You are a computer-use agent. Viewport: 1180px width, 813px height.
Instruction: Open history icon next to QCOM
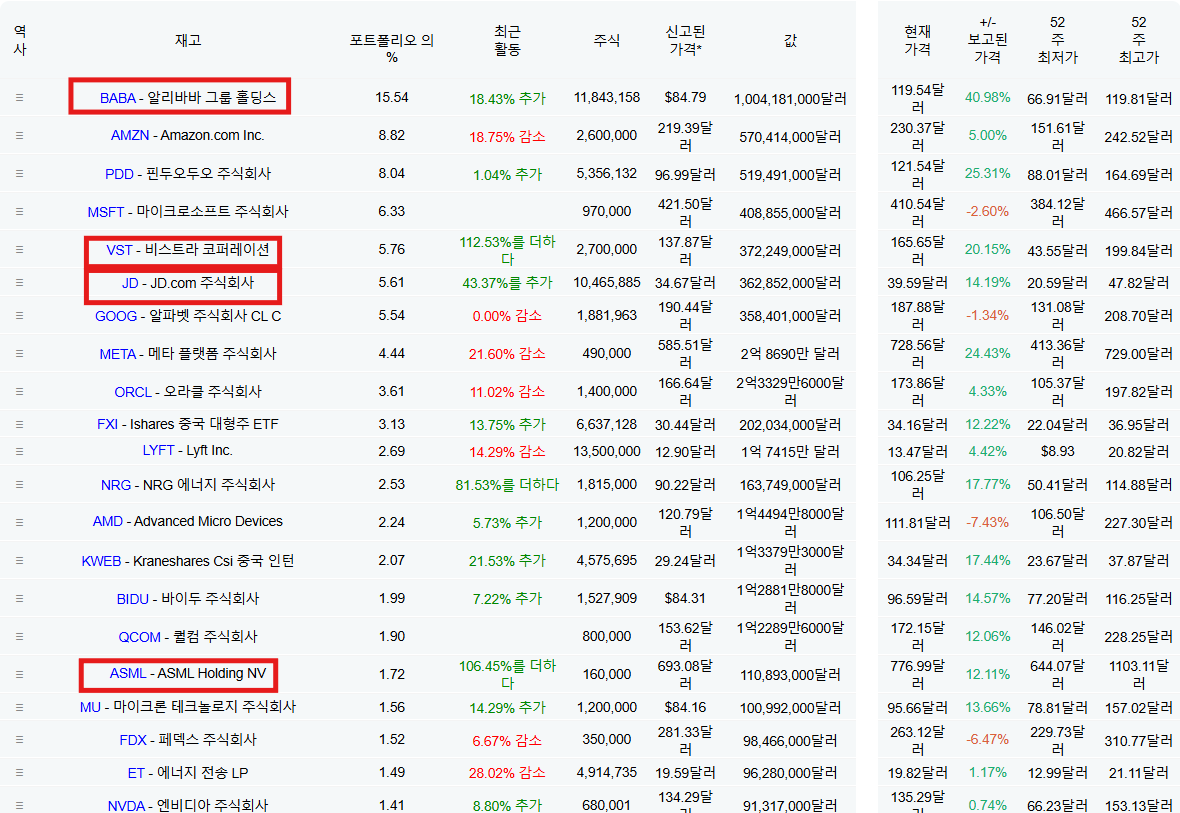(x=19, y=636)
